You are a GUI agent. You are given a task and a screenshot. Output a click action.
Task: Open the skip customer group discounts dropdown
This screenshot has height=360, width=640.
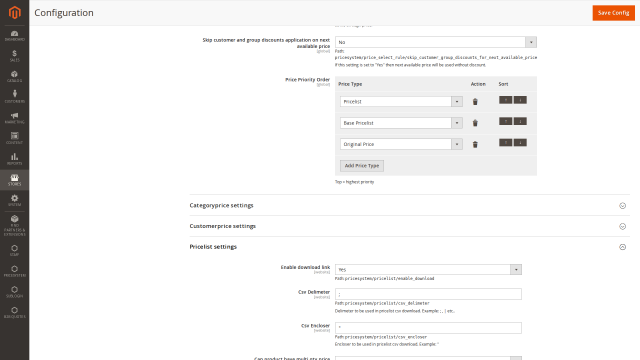tap(436, 42)
